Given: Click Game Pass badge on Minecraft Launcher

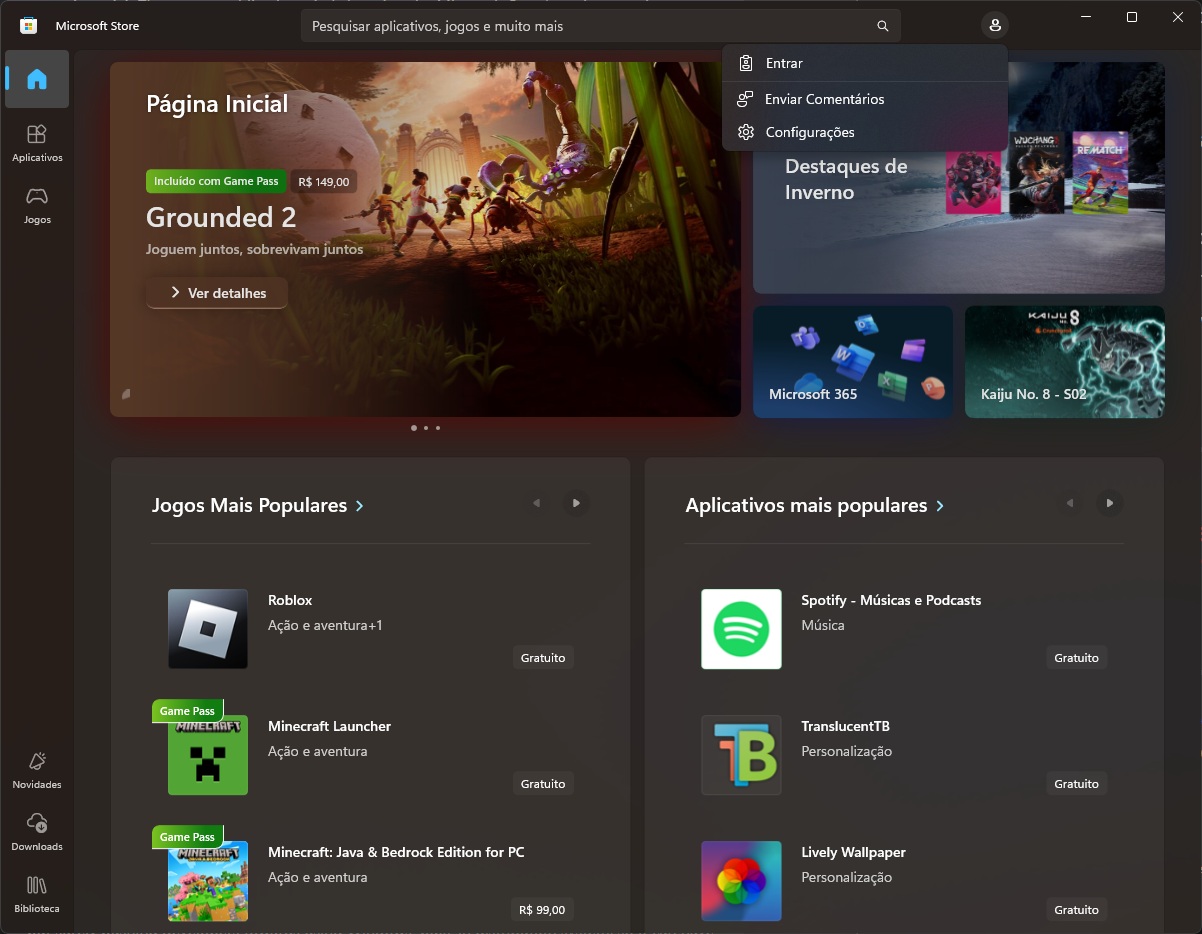Looking at the screenshot, I should [x=188, y=711].
